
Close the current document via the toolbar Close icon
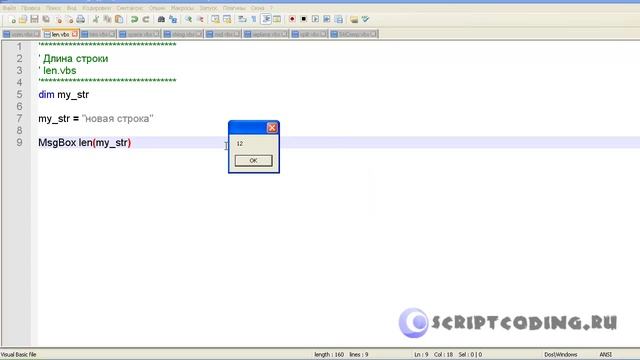point(58,19)
